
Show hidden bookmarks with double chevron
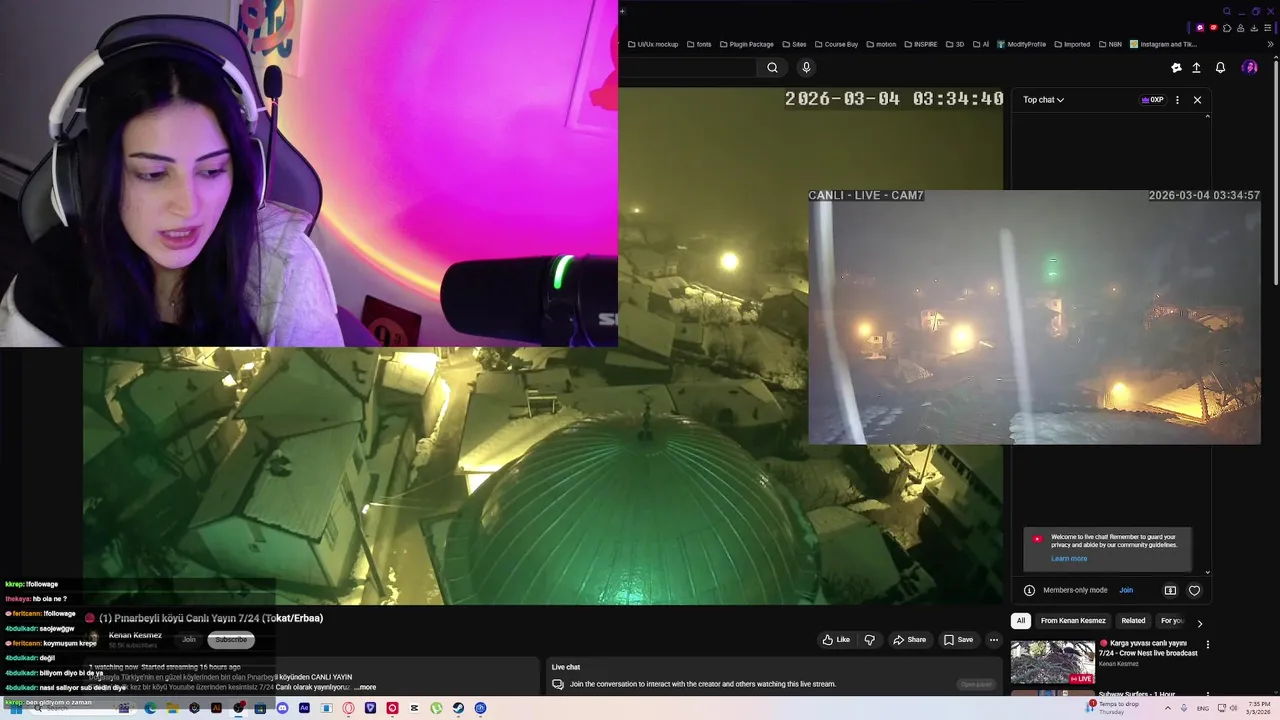click(1270, 44)
